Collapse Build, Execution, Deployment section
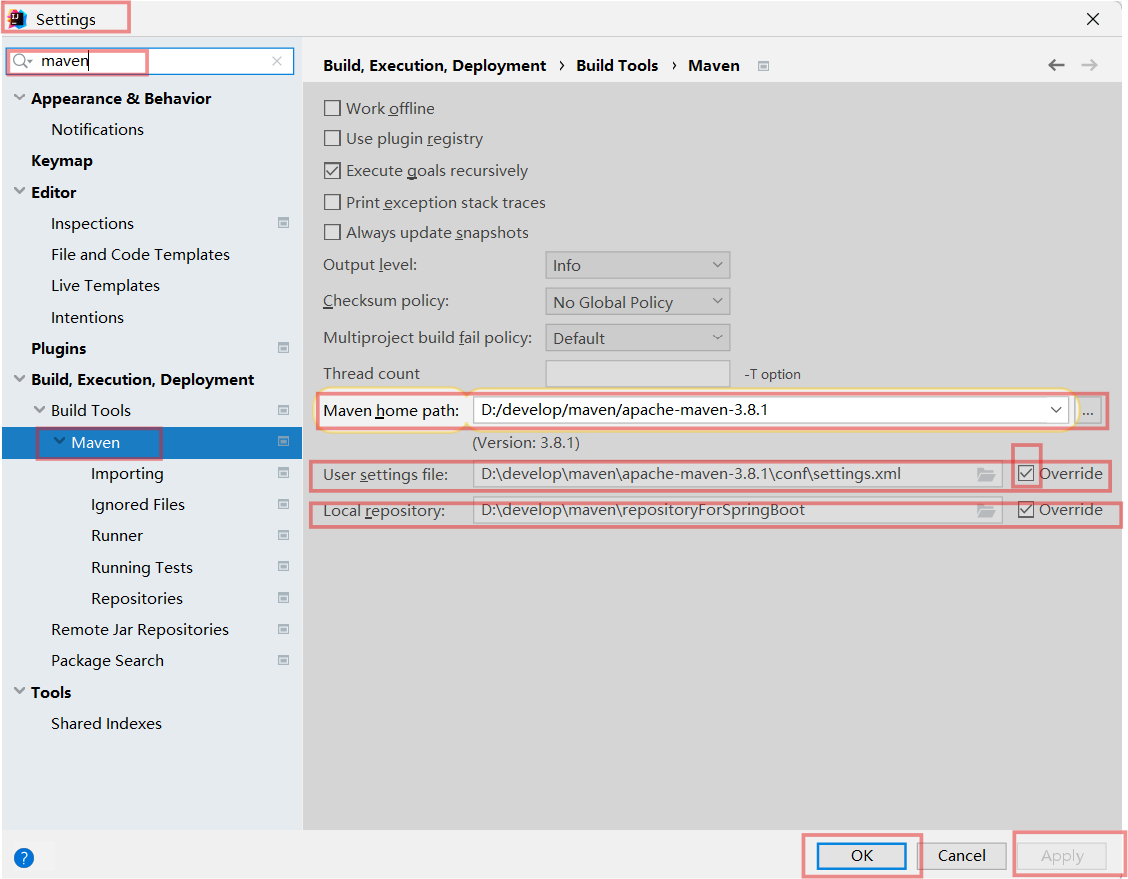This screenshot has height=879, width=1128. point(19,379)
